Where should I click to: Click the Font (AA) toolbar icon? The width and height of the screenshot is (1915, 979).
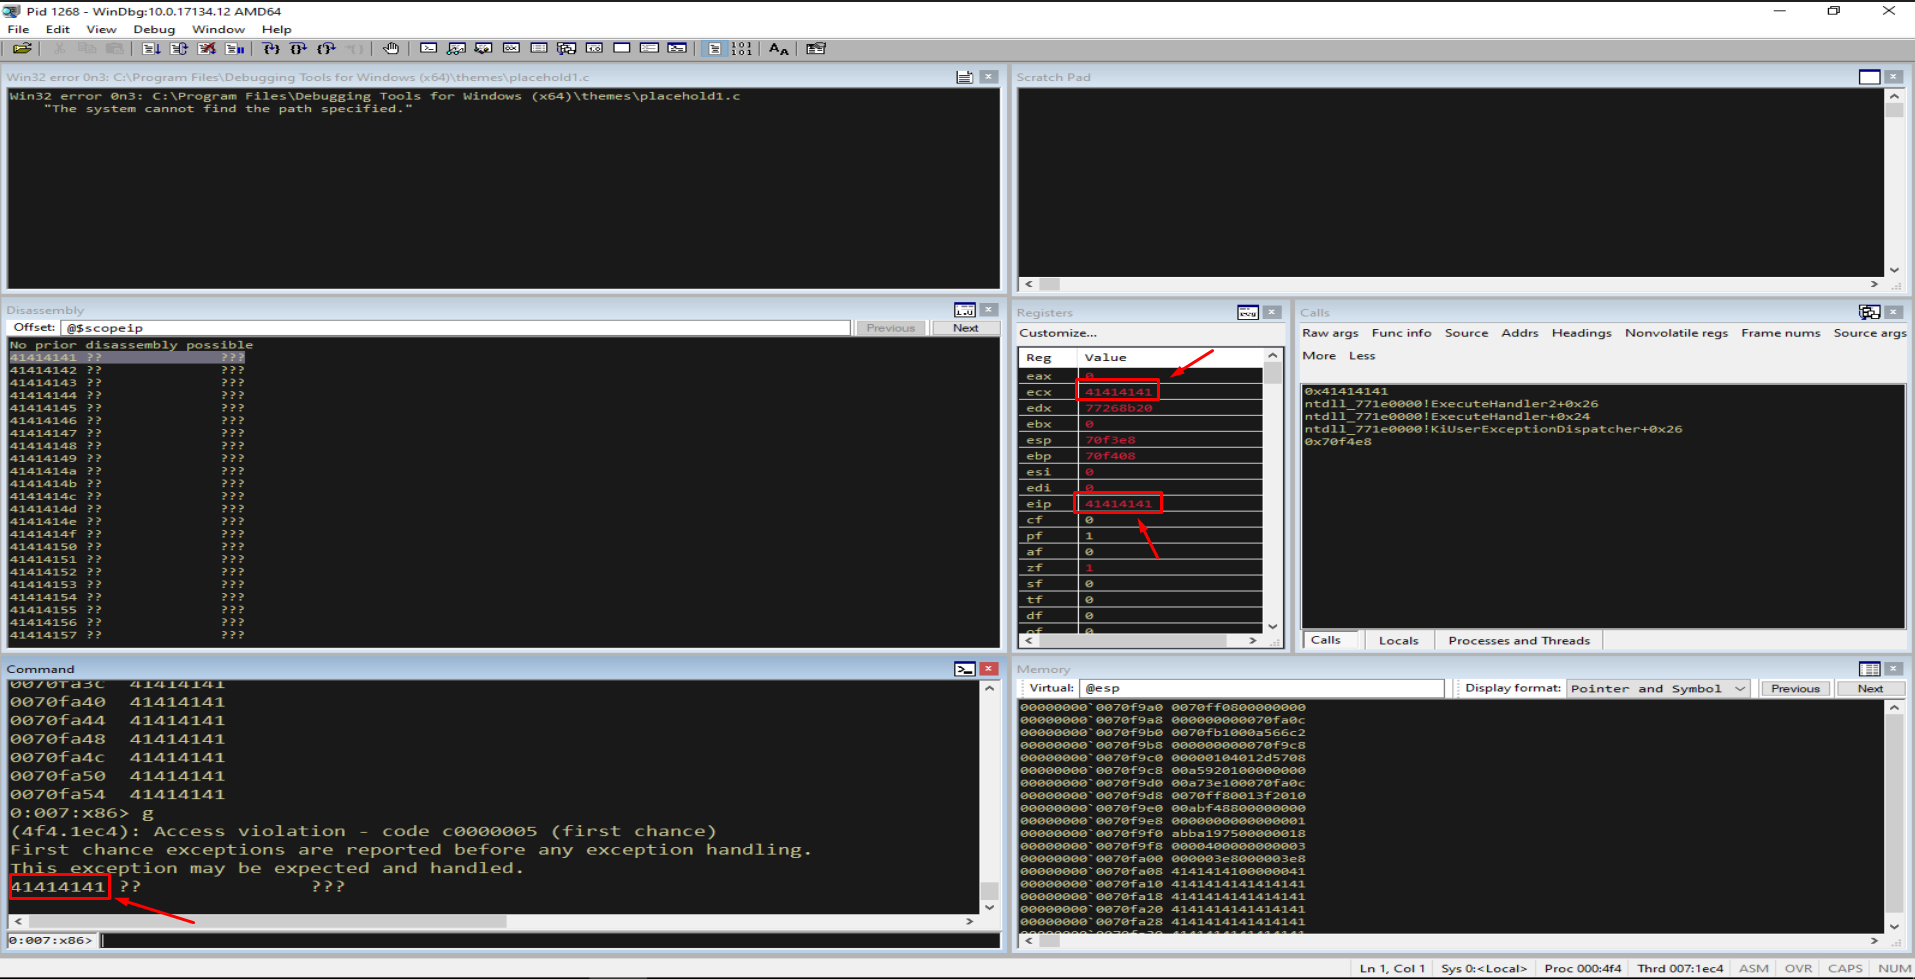[x=778, y=48]
